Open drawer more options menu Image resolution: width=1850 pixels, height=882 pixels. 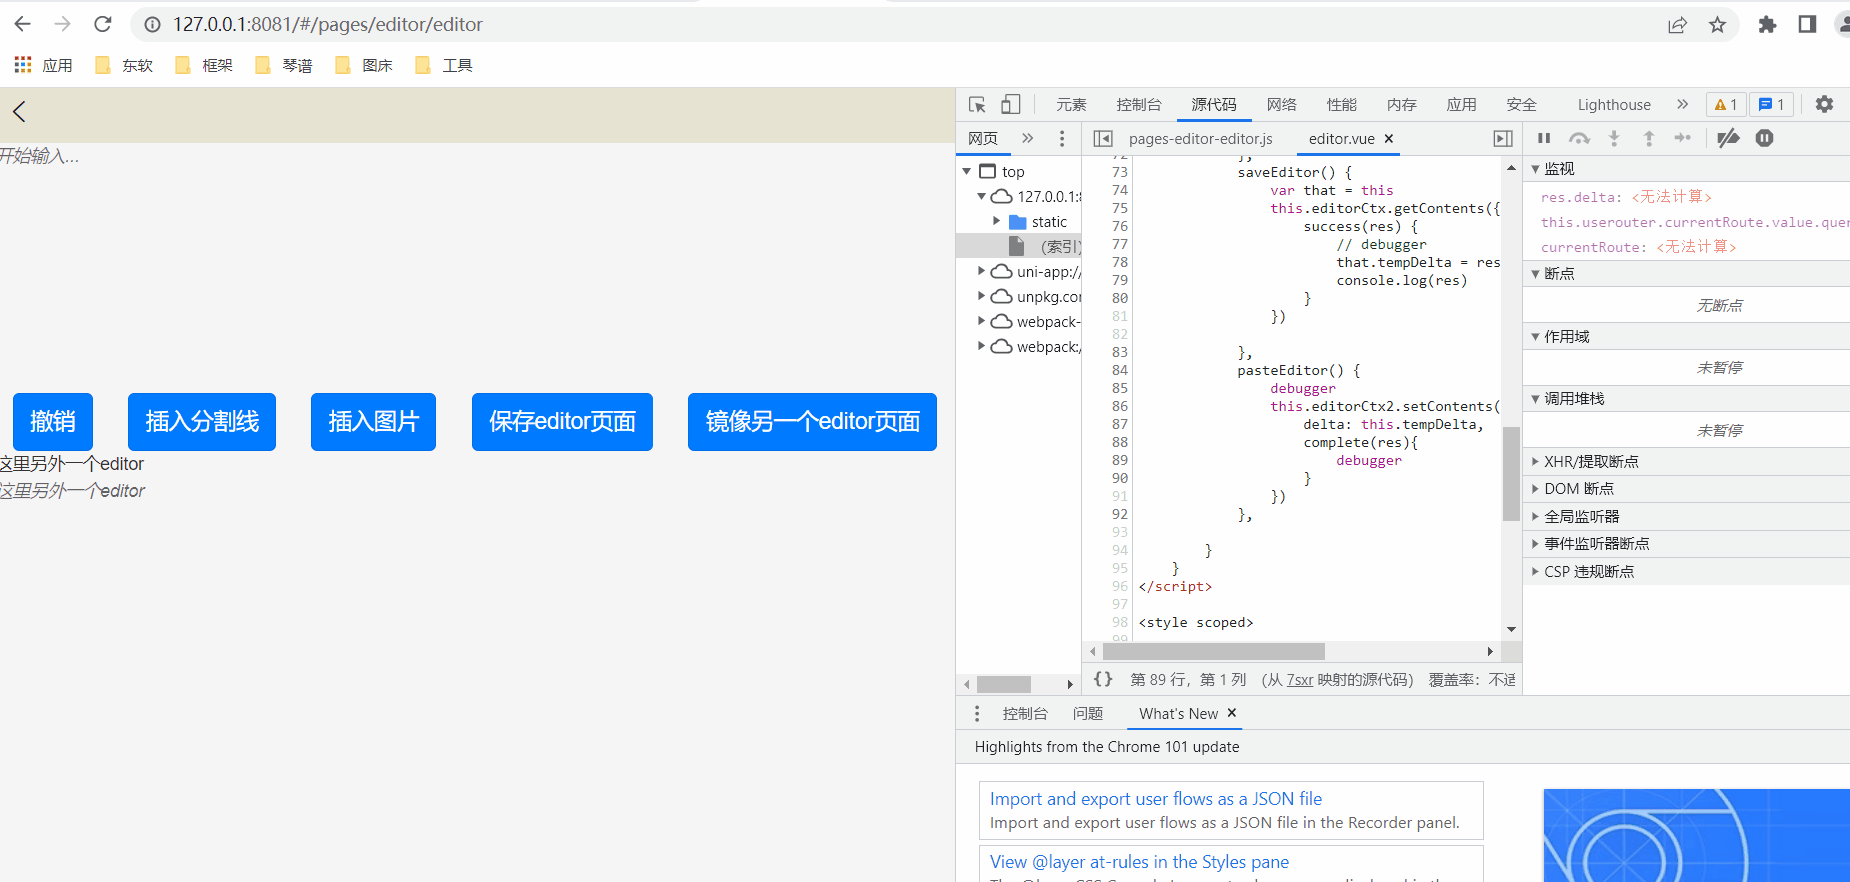977,713
